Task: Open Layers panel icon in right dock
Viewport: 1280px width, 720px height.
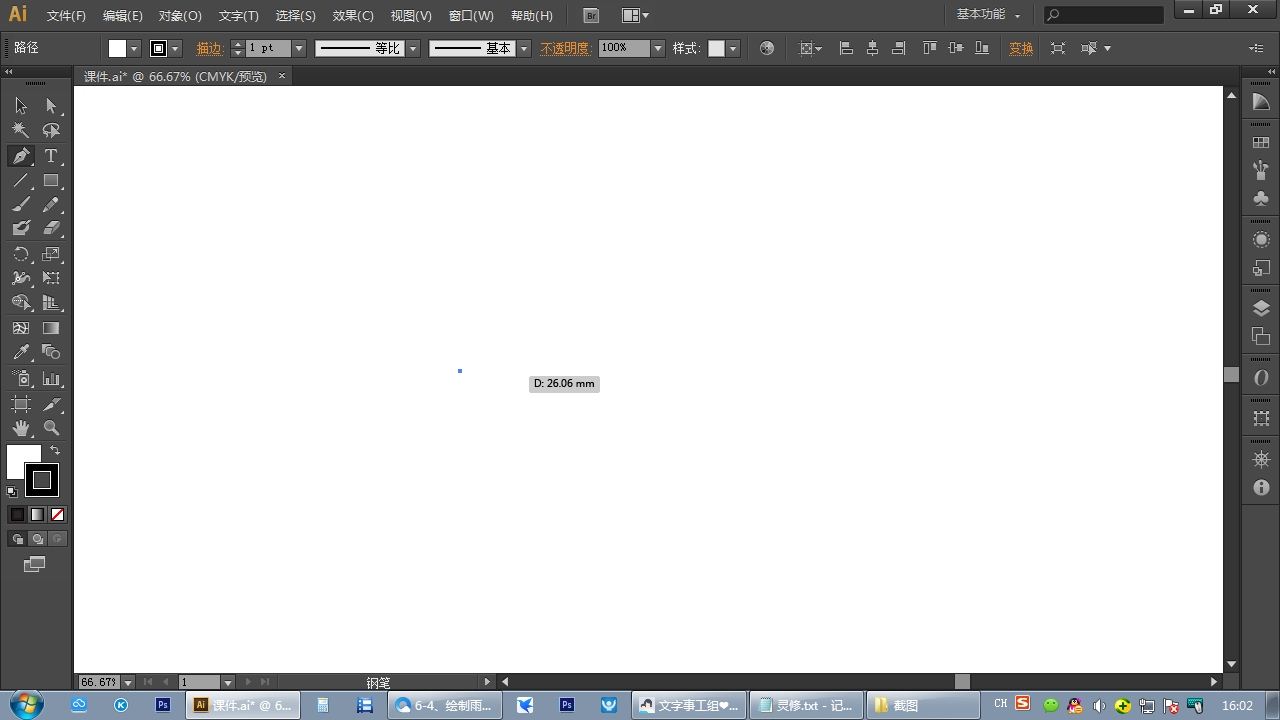Action: [x=1261, y=308]
